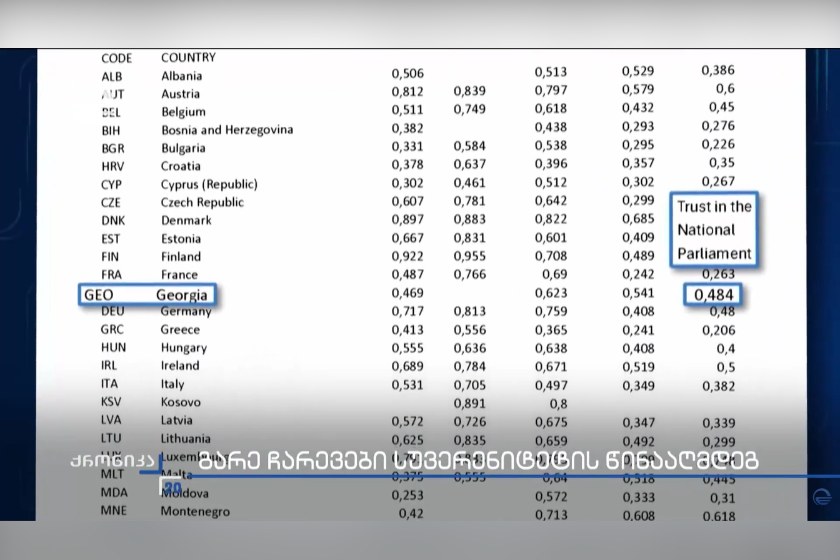Click the HUN country code
This screenshot has height=560, width=840.
click(114, 348)
